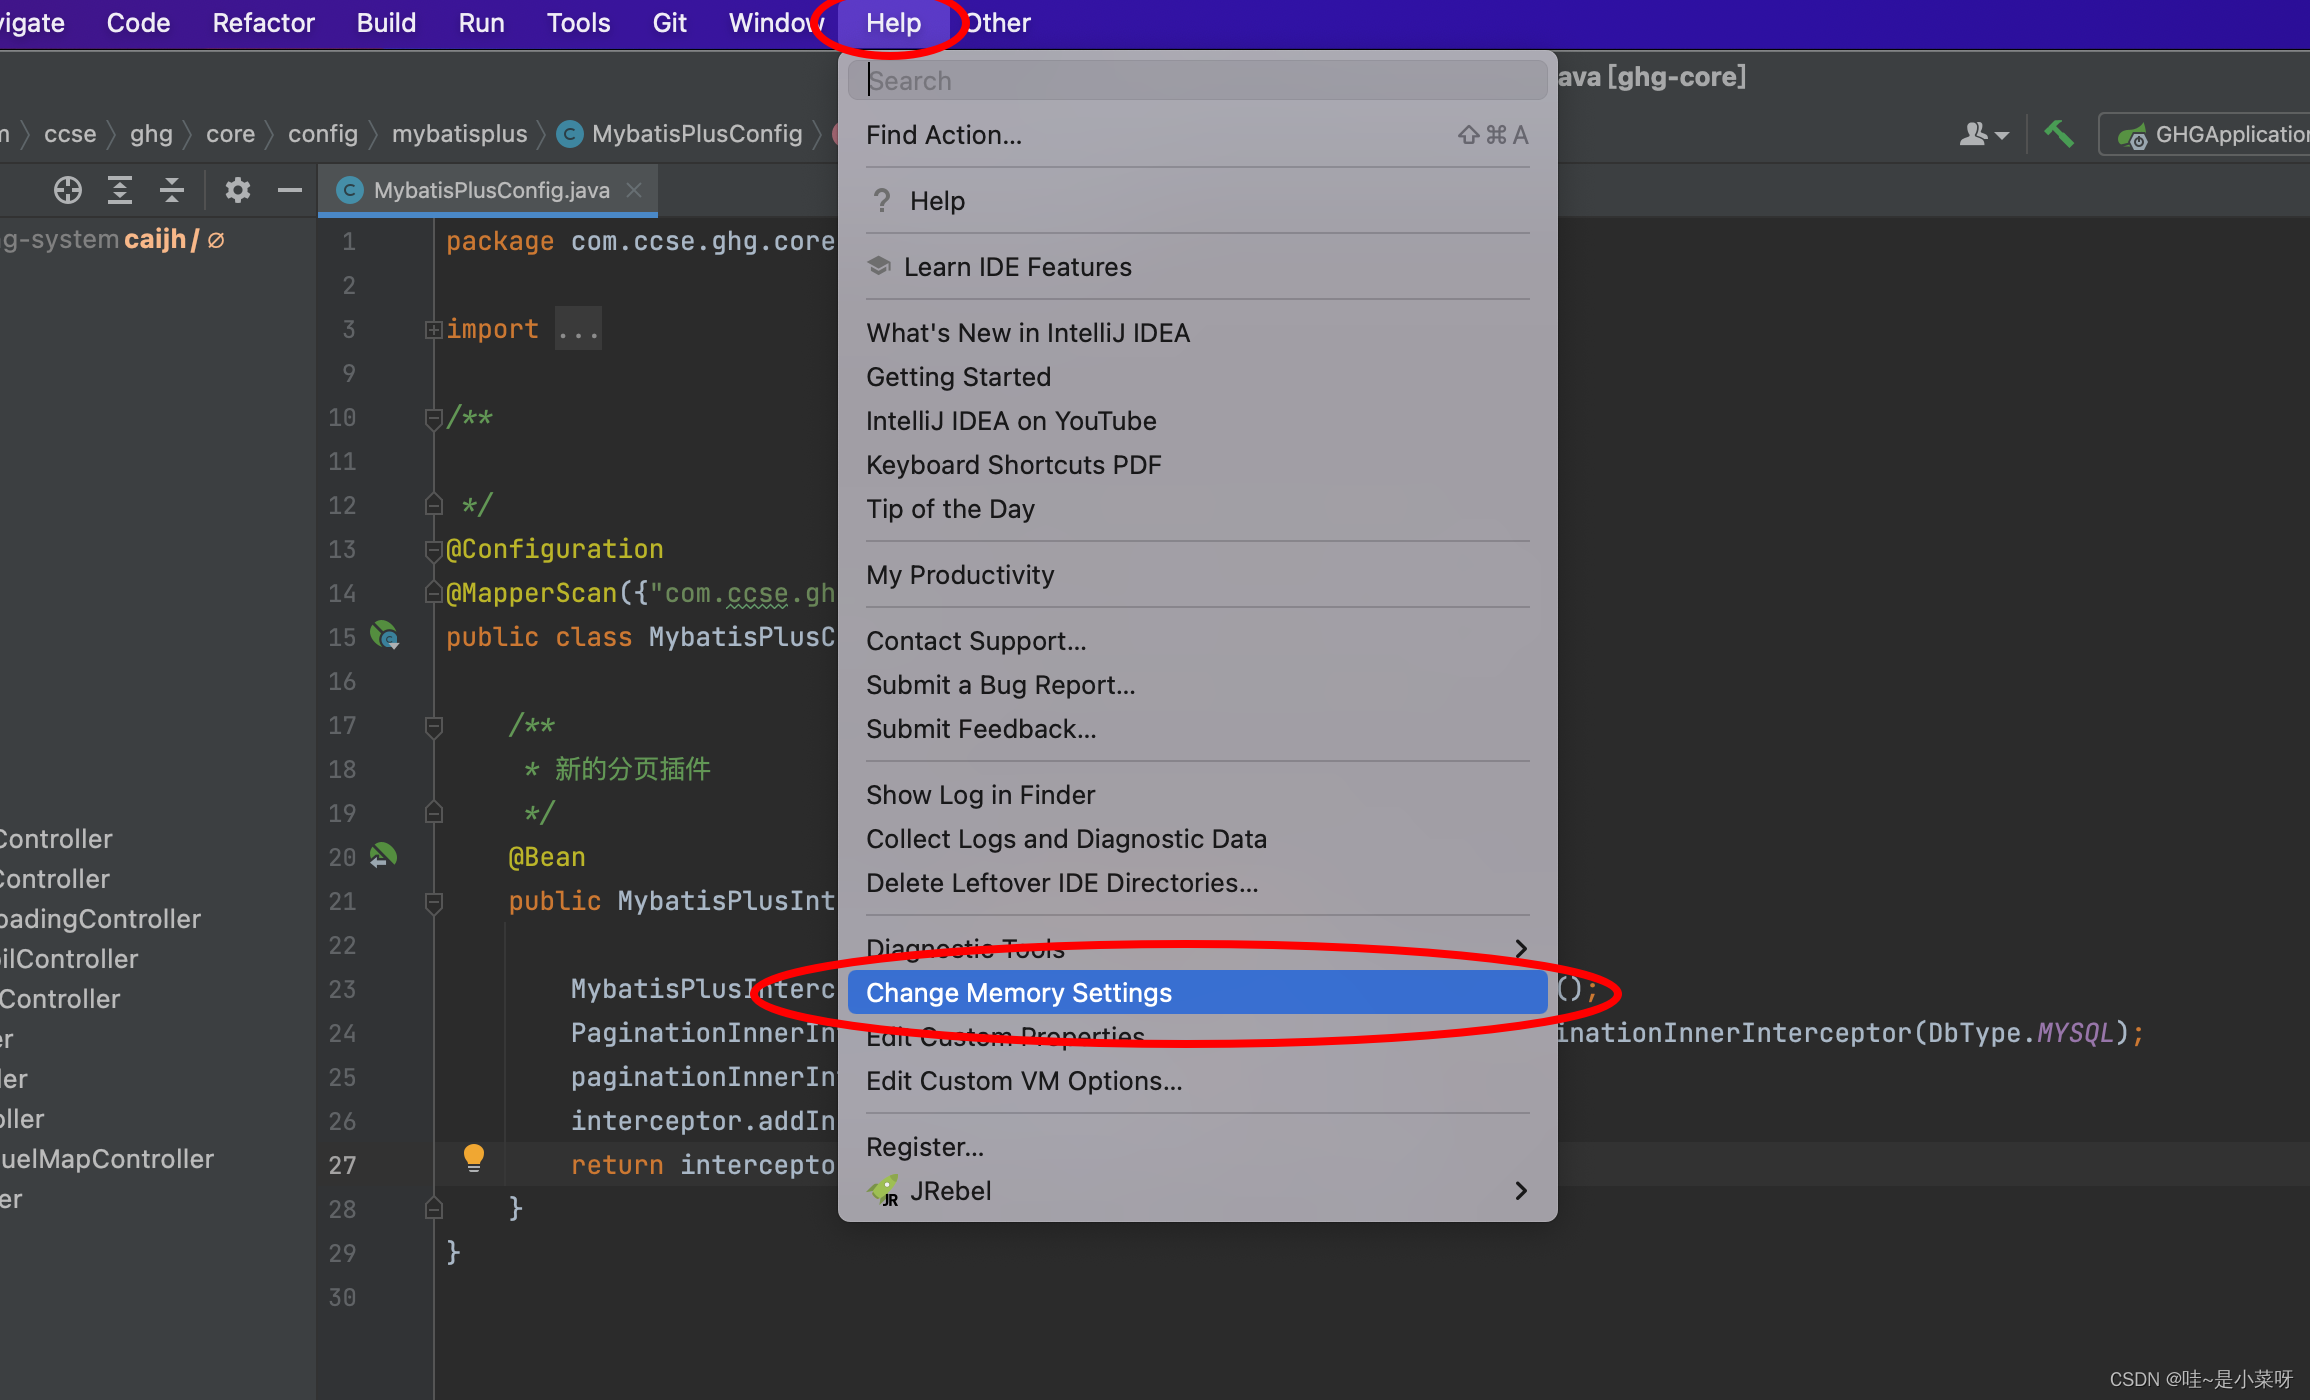Screen dimensions: 2310x1400
Task: Expand the JRebel submenu arrow
Action: click(x=1521, y=1190)
